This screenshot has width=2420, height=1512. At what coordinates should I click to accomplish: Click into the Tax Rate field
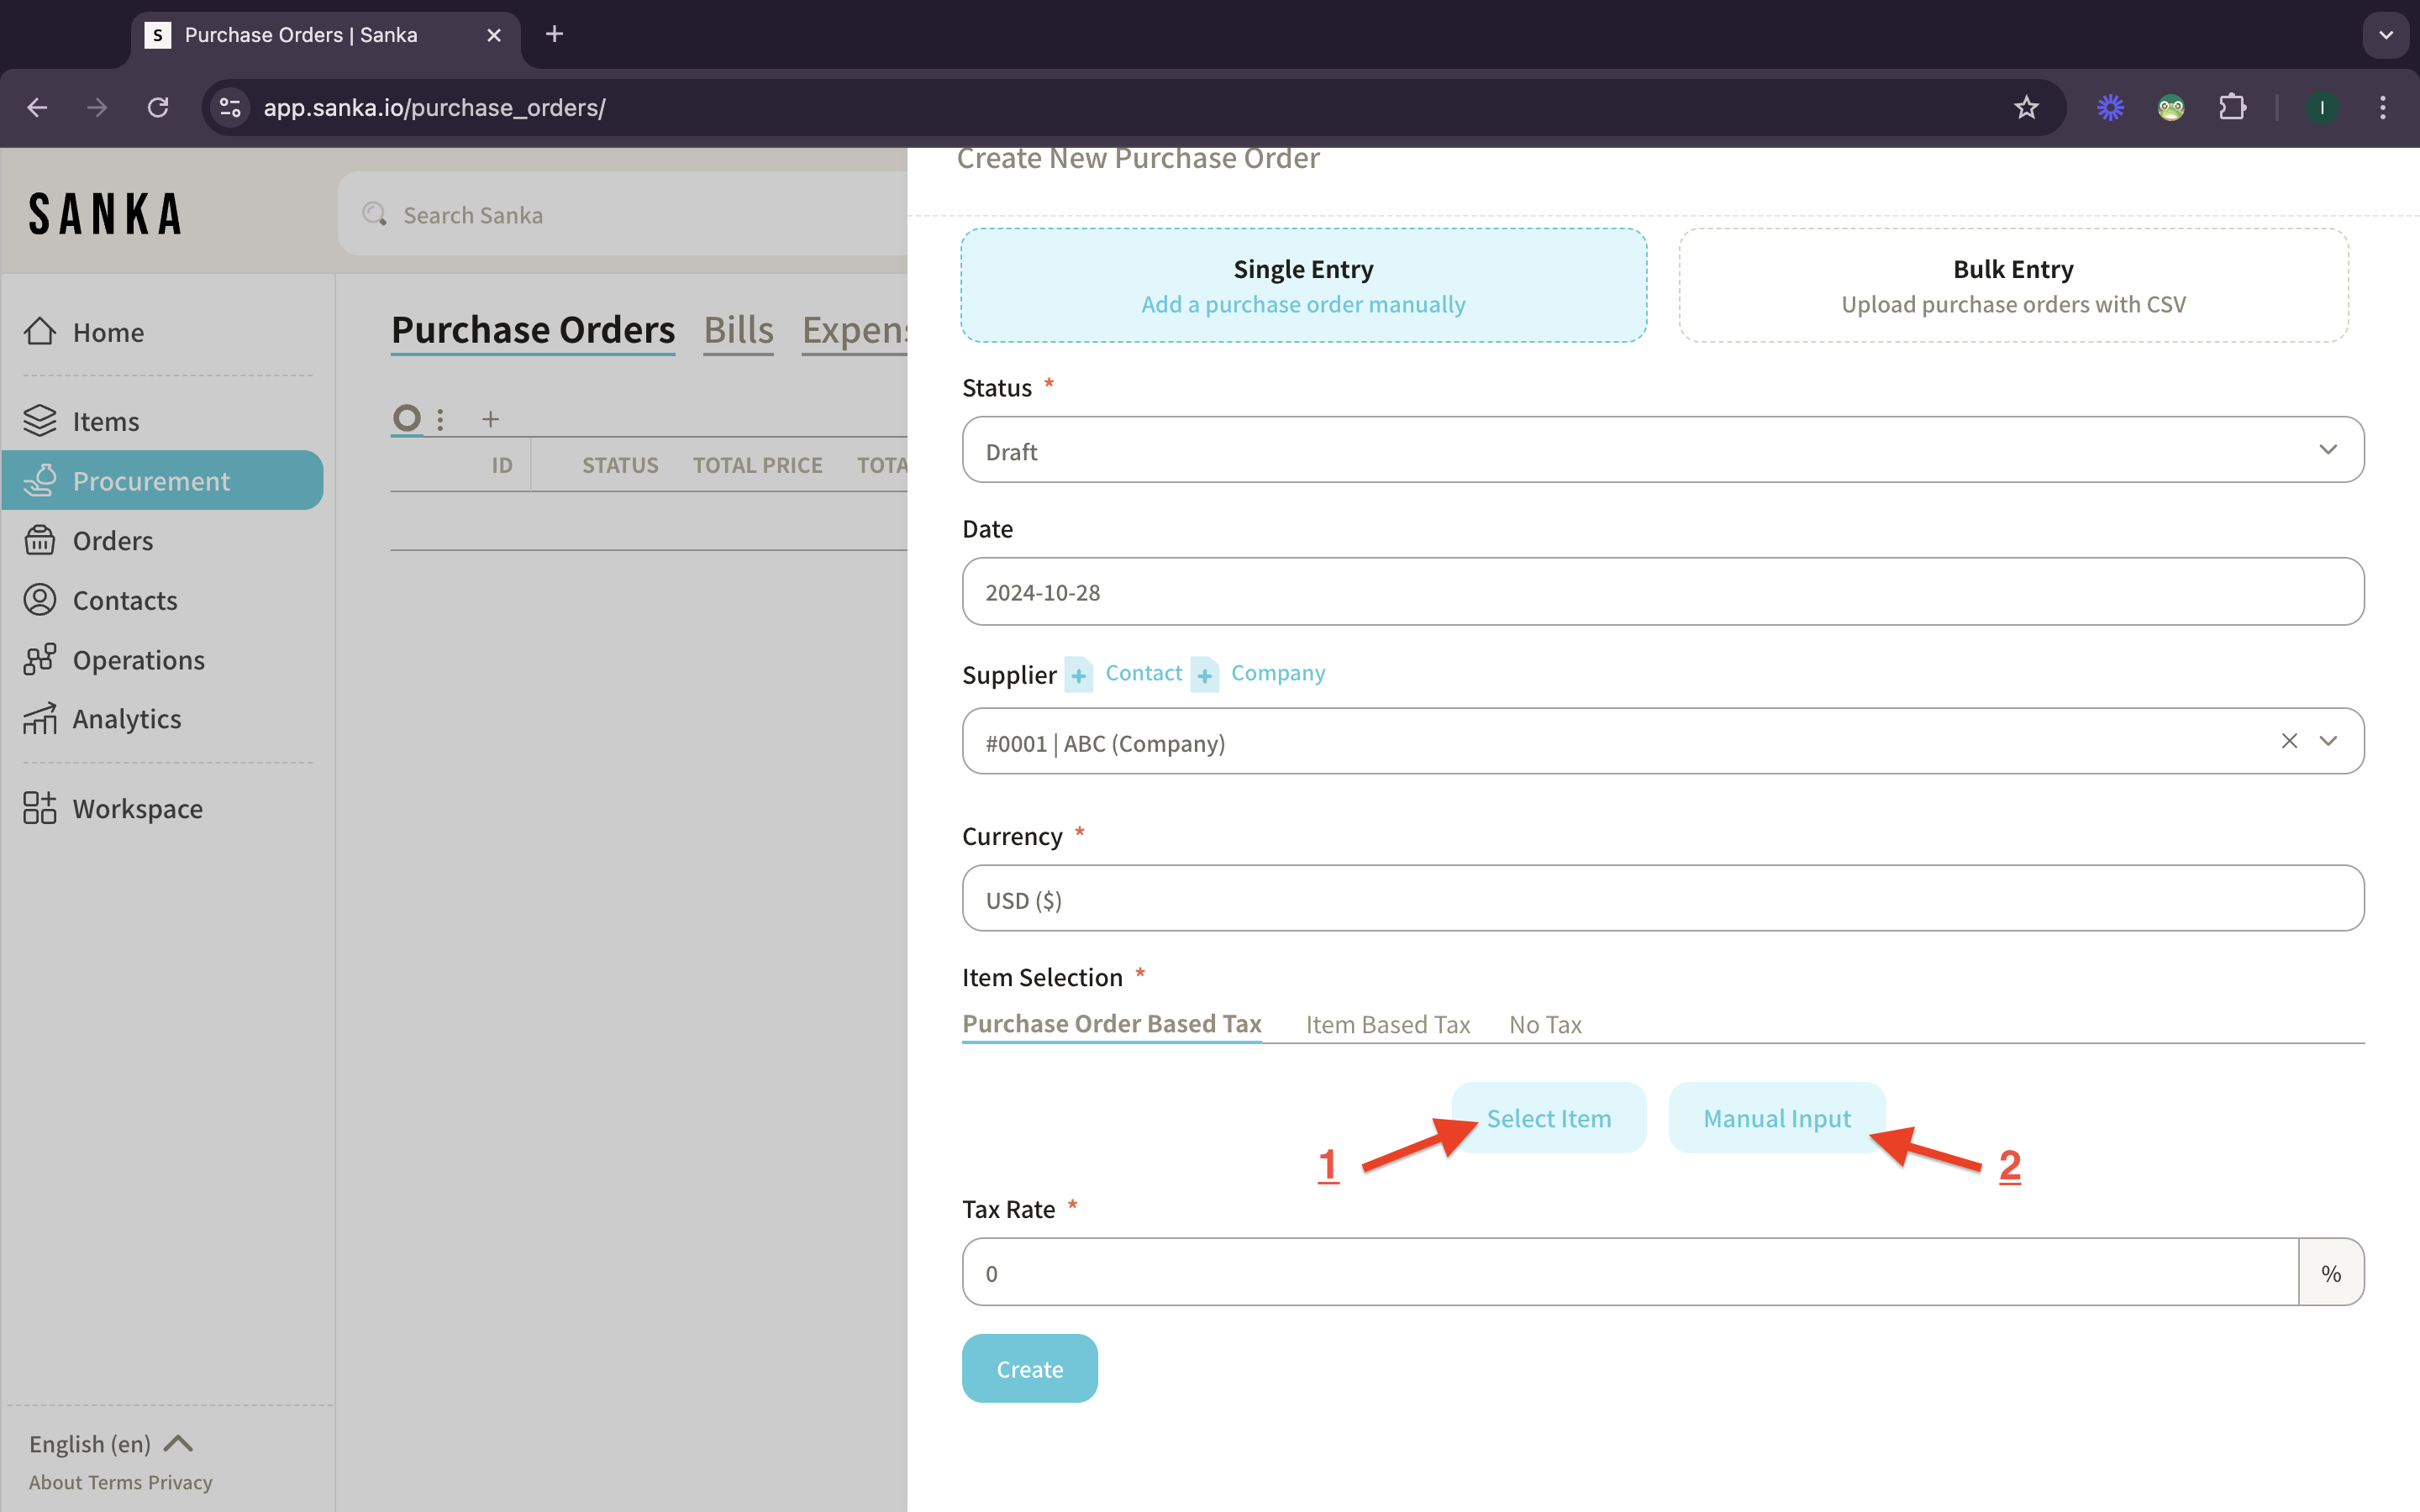[1630, 1273]
